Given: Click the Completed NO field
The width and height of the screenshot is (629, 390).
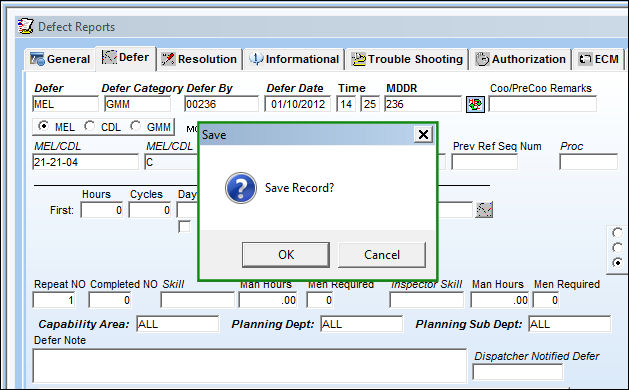Looking at the screenshot, I should pos(110,300).
